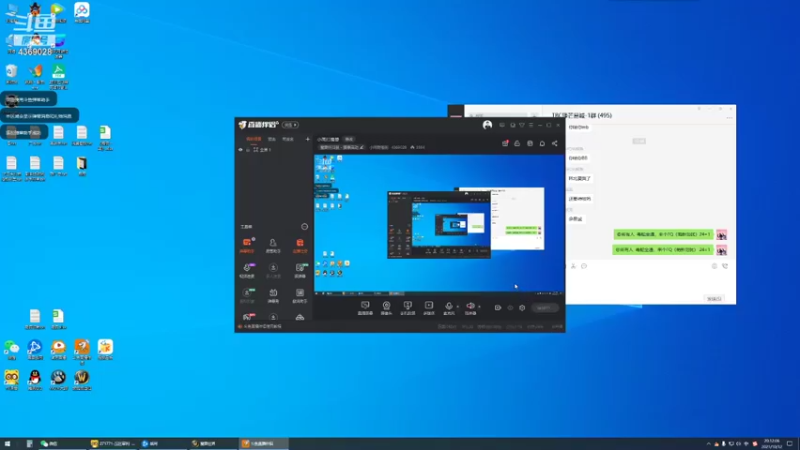
Task: Open the last tool in toolbox third row
Action: 300,295
